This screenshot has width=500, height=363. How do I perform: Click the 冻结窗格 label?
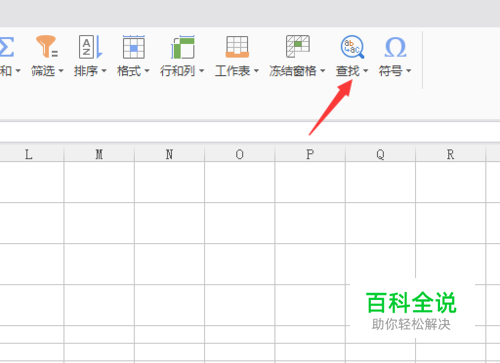[x=293, y=71]
